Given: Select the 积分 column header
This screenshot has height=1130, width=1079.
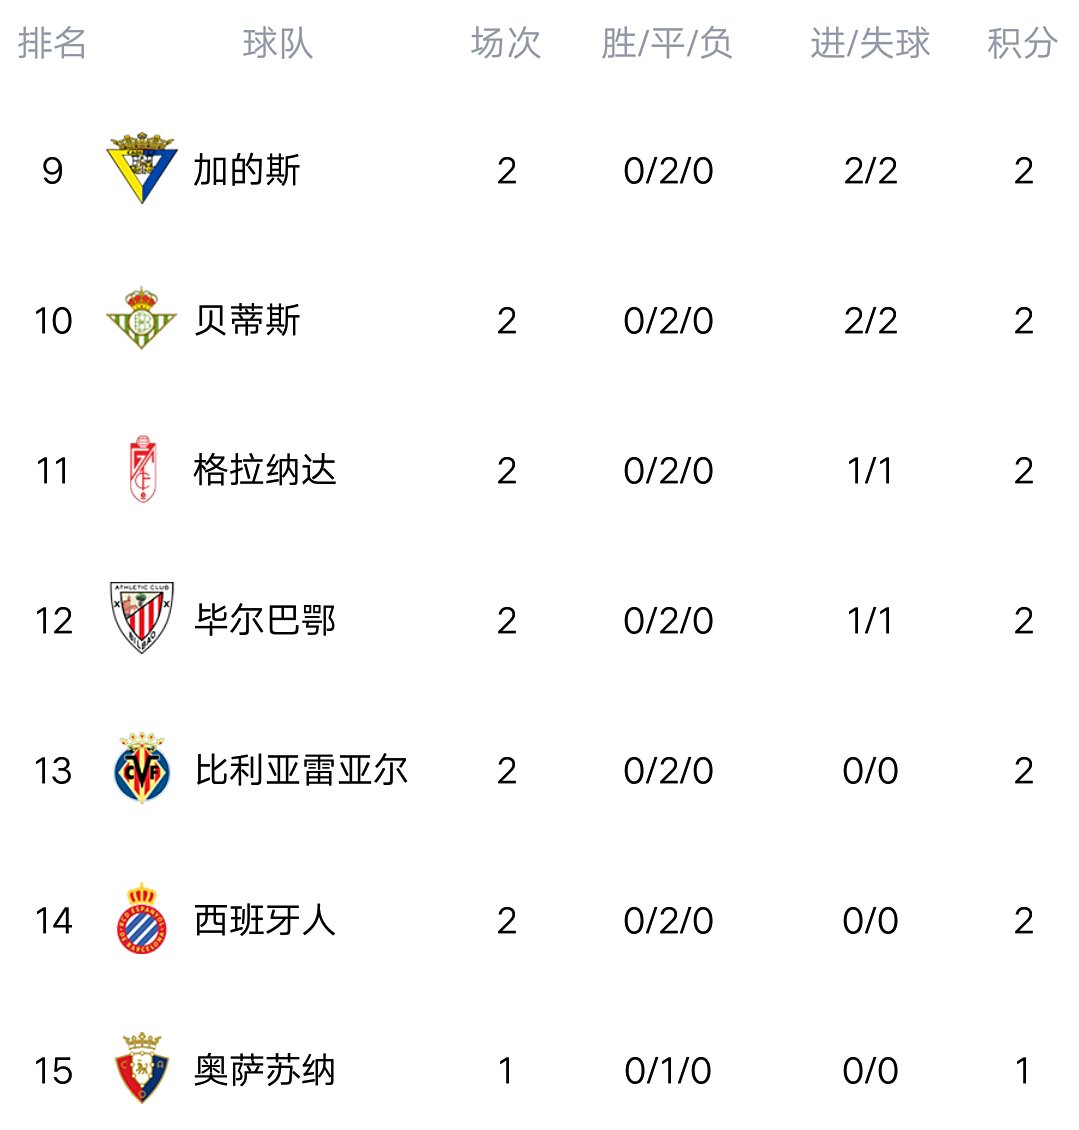Looking at the screenshot, I should pos(1022,43).
